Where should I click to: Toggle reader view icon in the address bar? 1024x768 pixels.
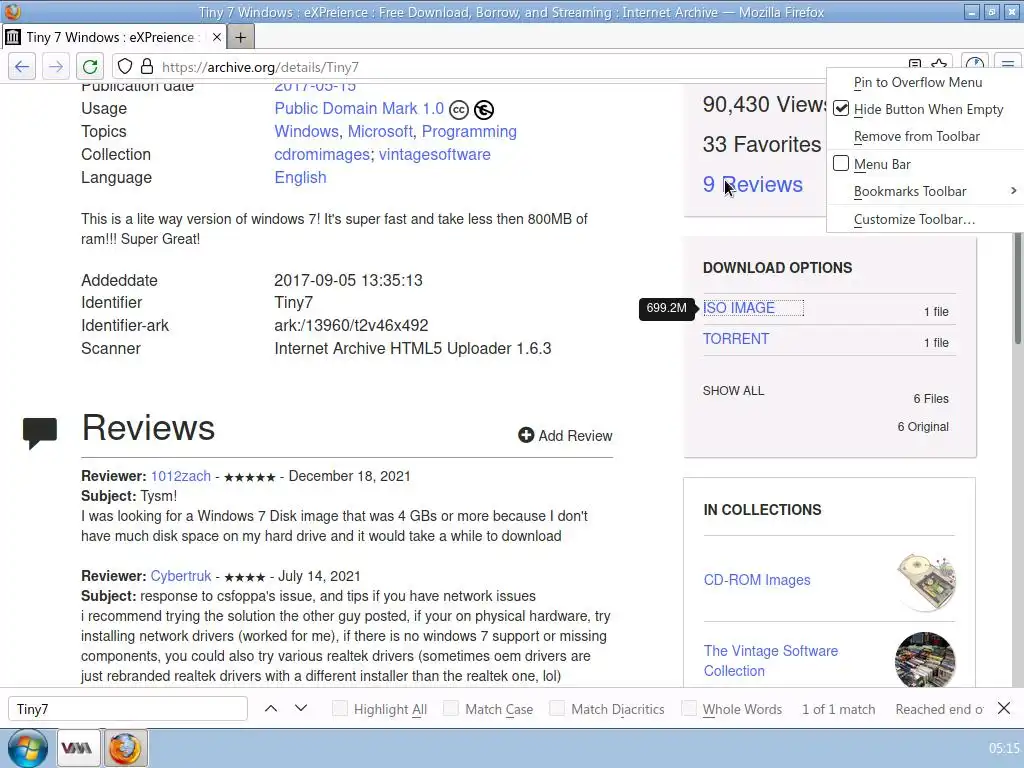pyautogui.click(x=915, y=64)
